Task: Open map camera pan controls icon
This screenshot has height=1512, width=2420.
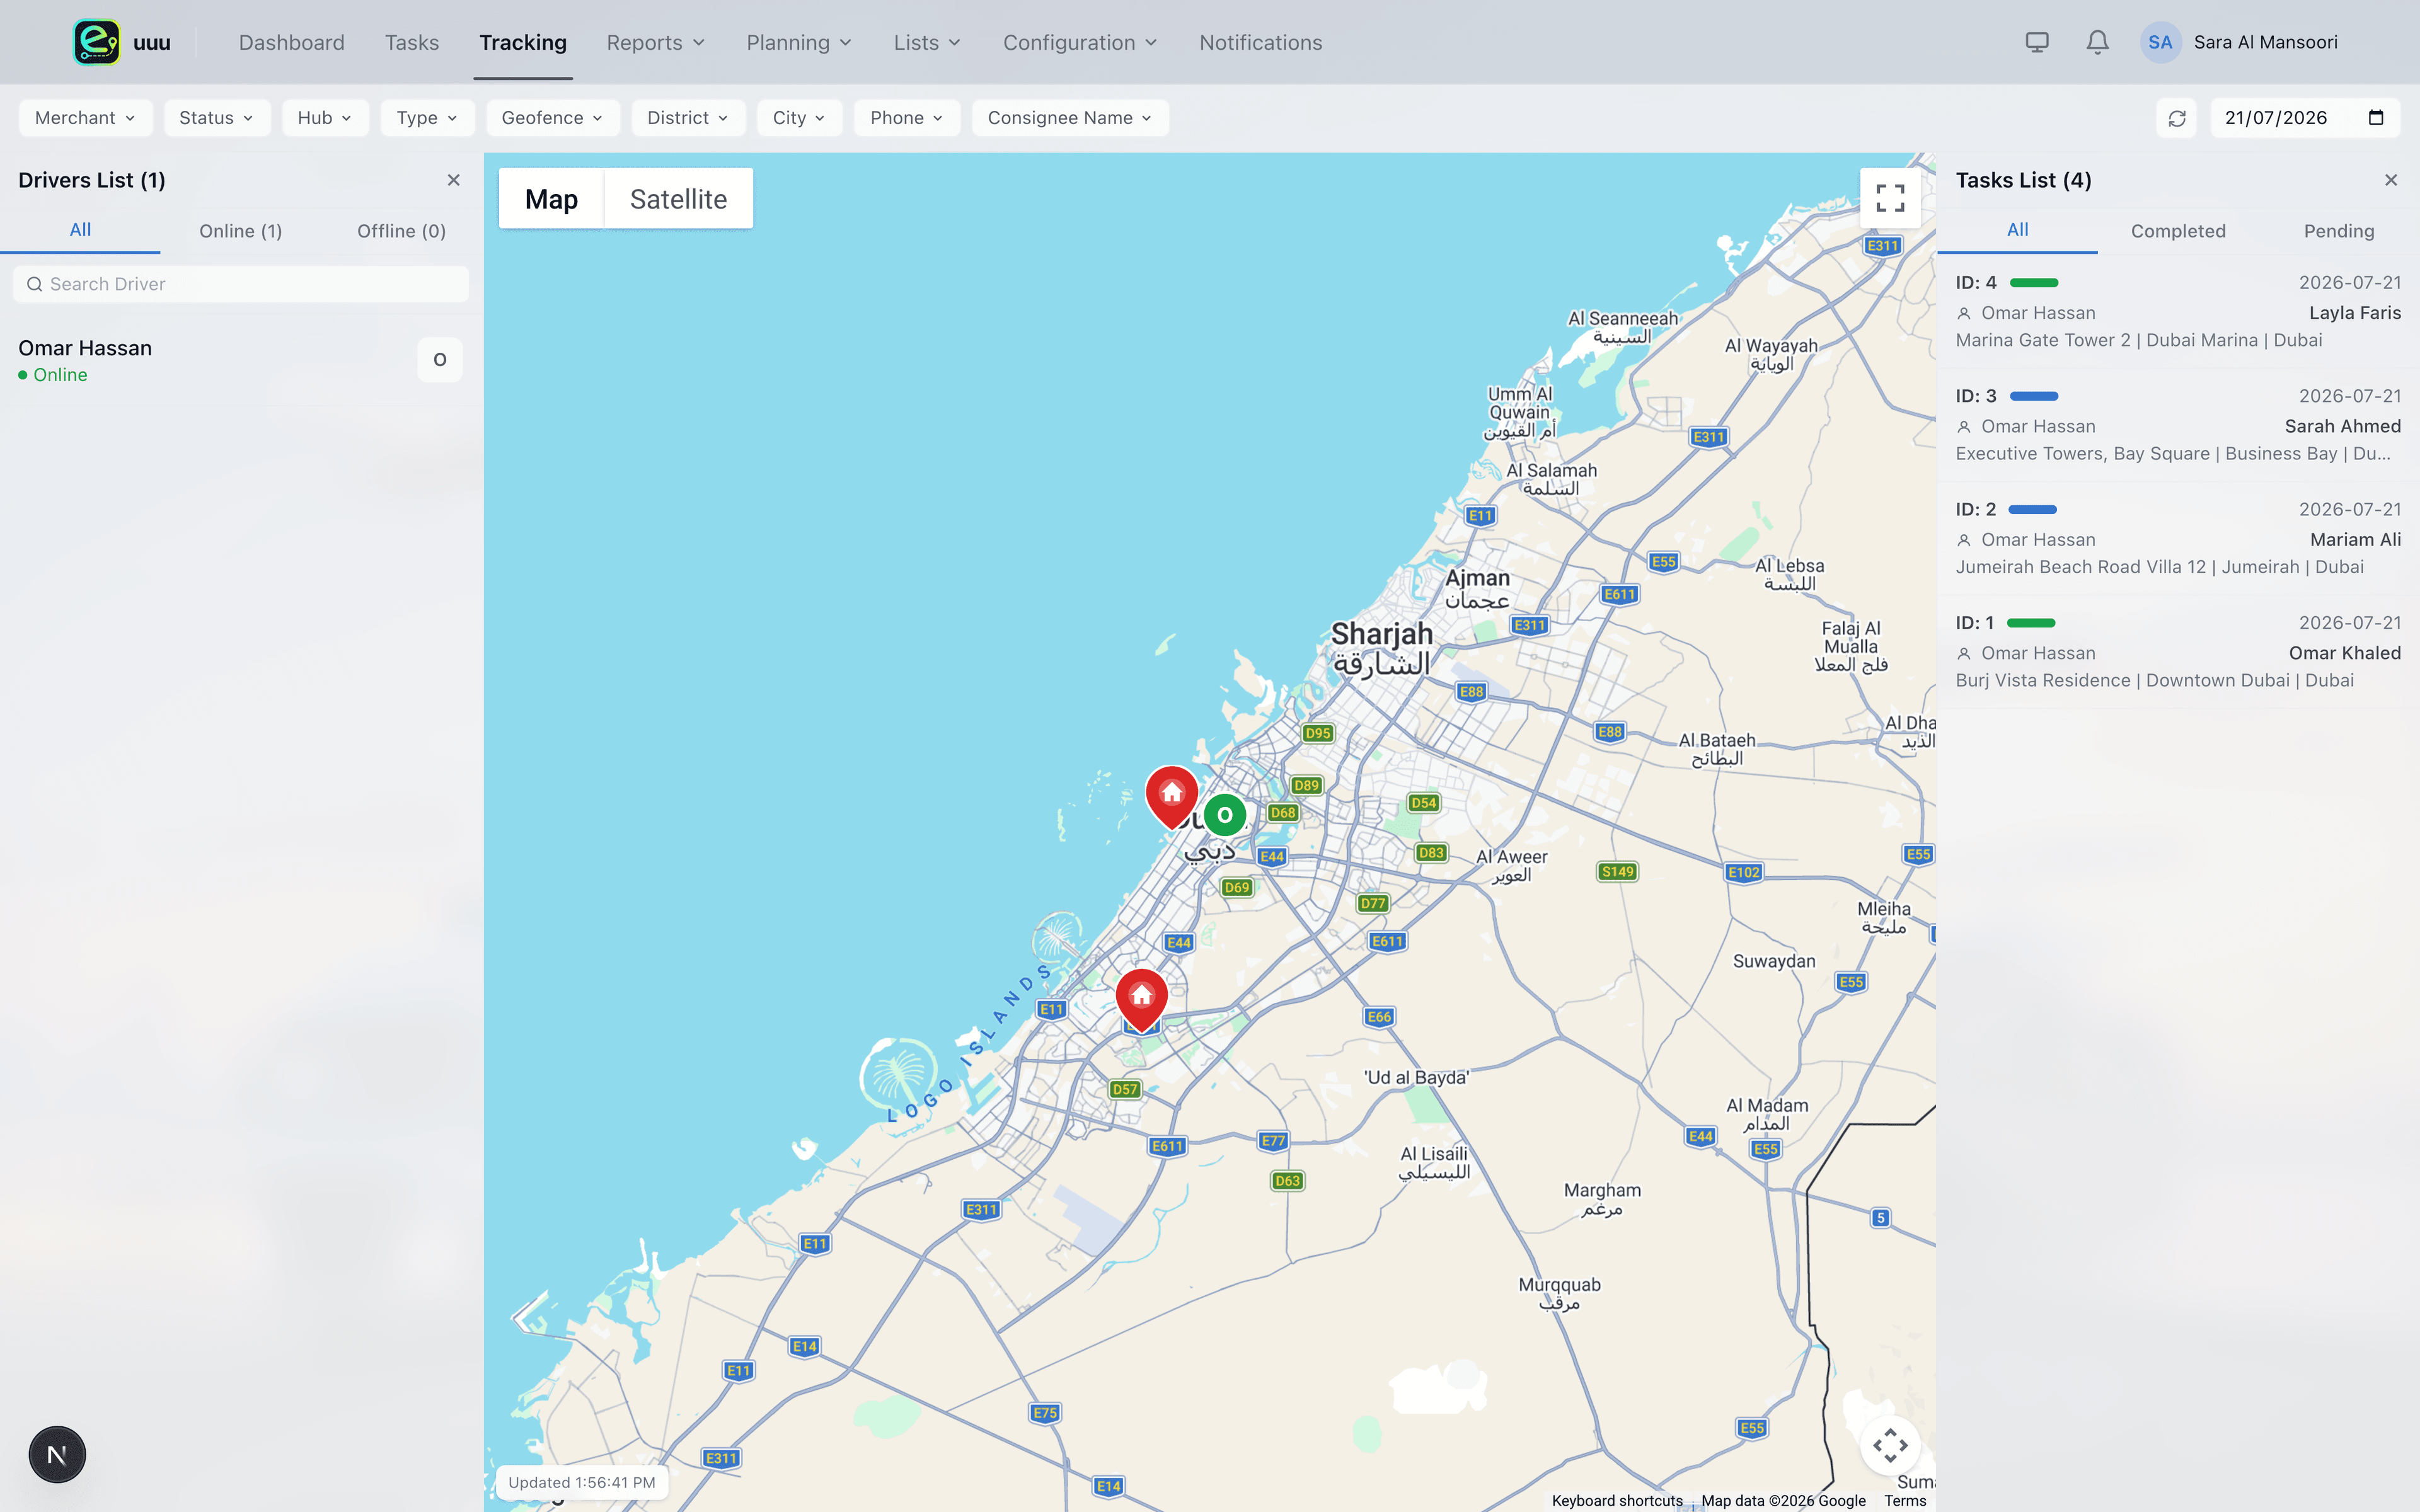Action: click(x=1890, y=1445)
